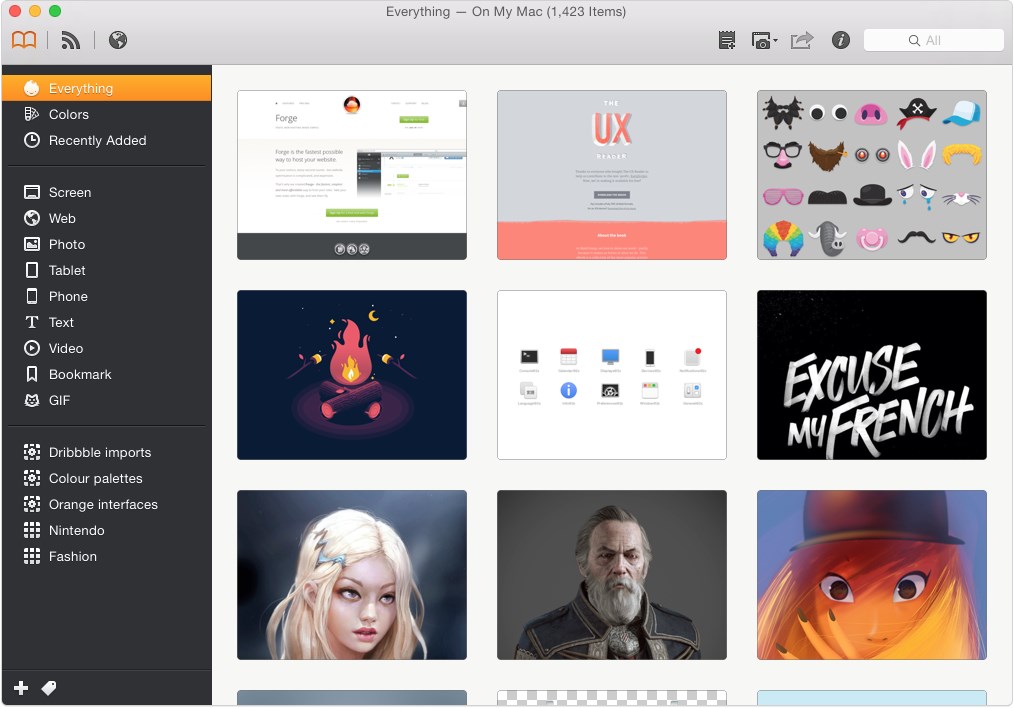
Task: Select the preference icons grid thumbnail
Action: [x=612, y=375]
